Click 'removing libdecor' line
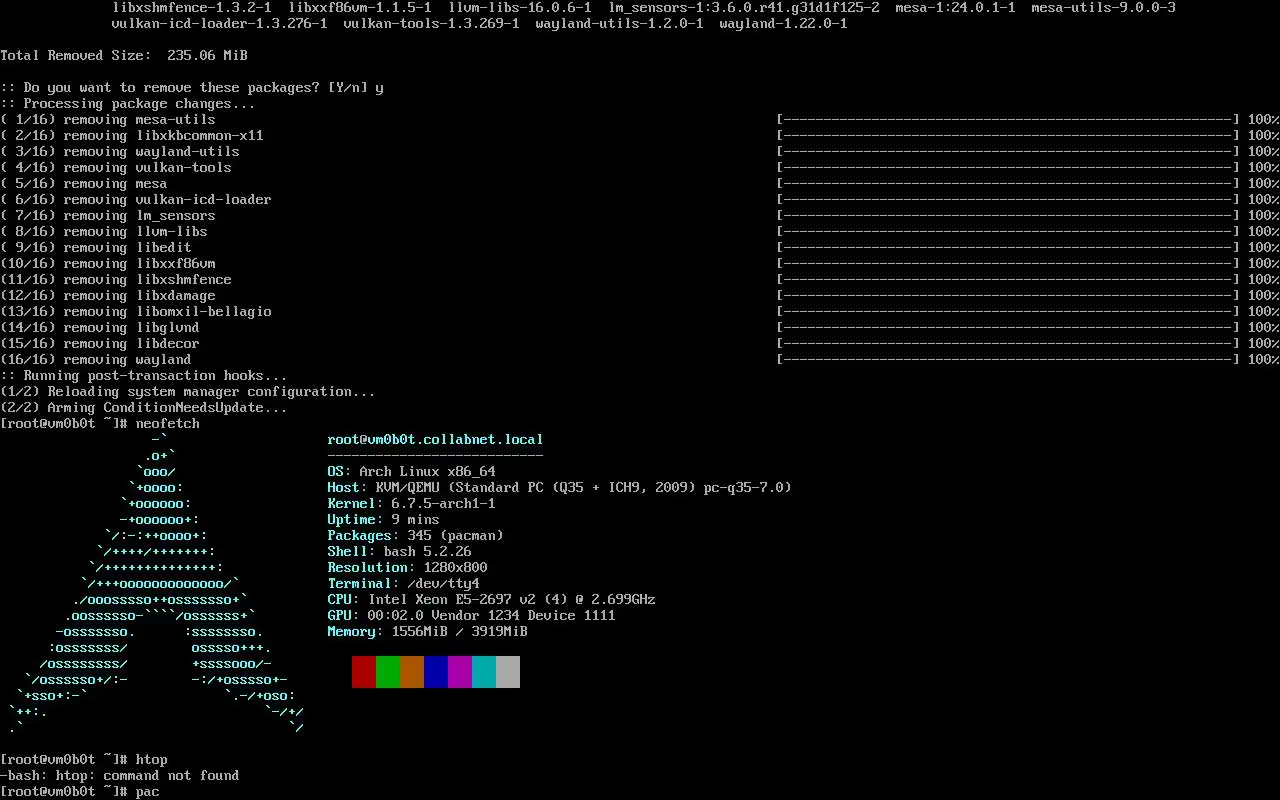The image size is (1280, 800). [x=100, y=344]
